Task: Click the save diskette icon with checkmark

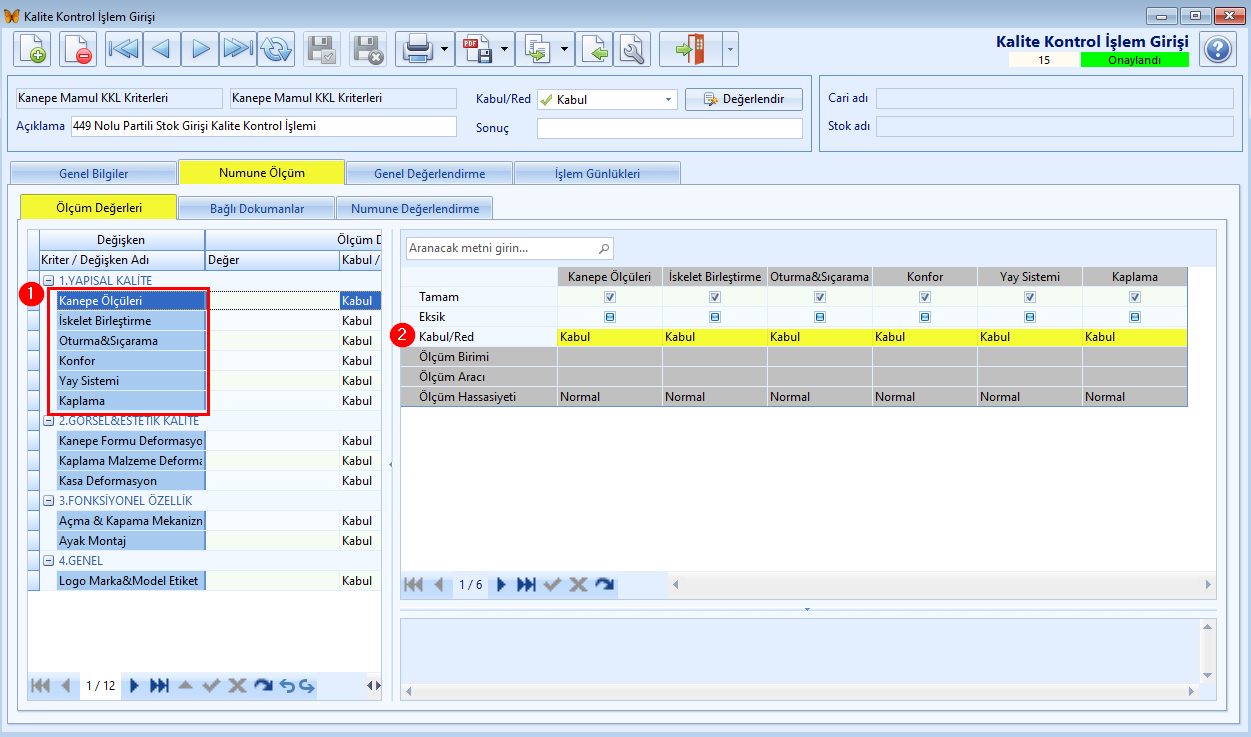Action: click(x=322, y=49)
